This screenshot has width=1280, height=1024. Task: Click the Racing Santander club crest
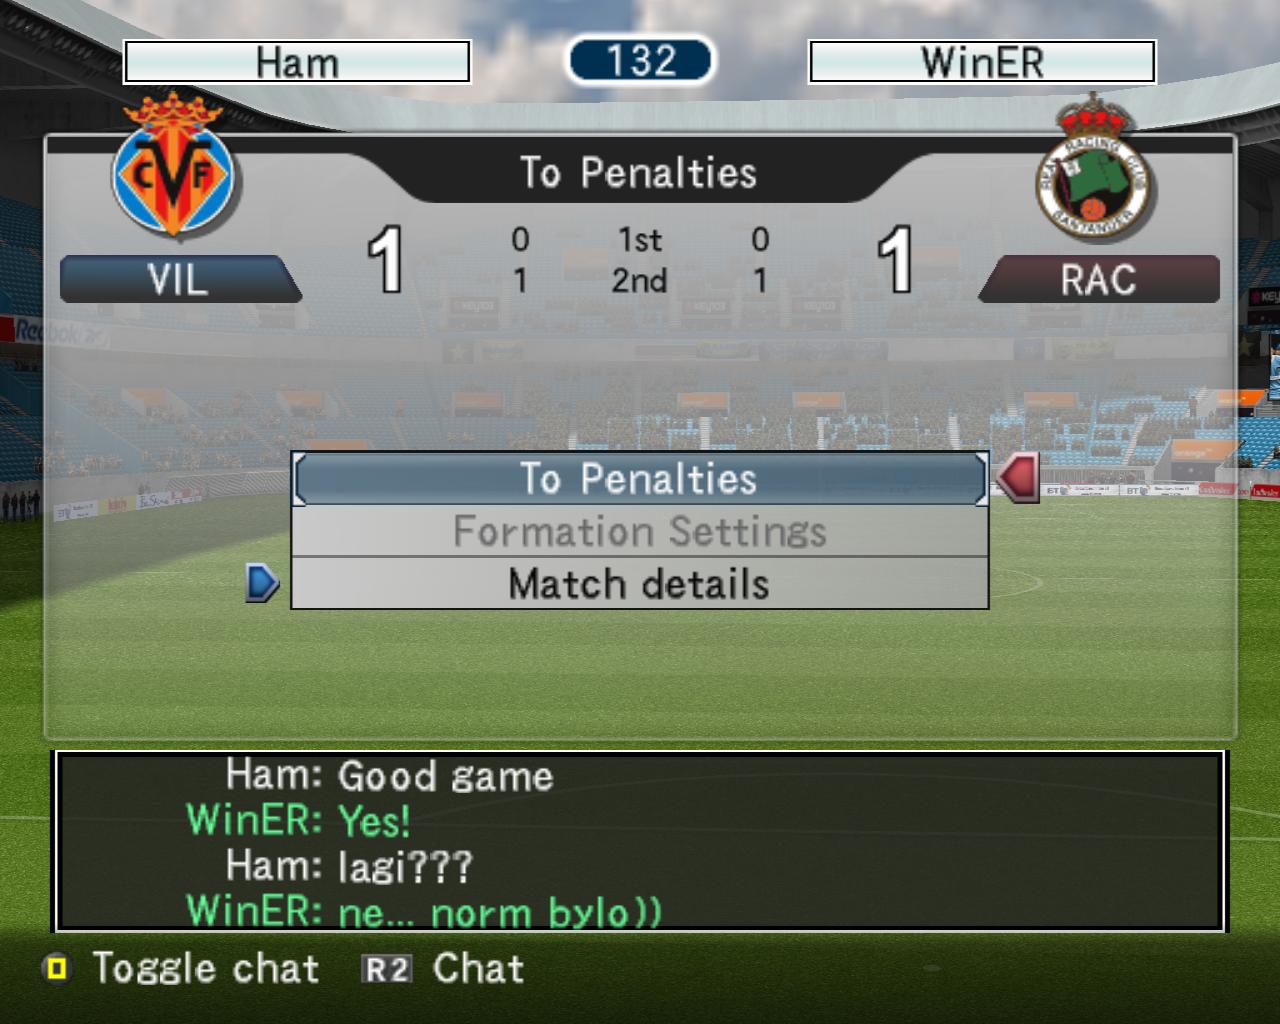click(1094, 168)
